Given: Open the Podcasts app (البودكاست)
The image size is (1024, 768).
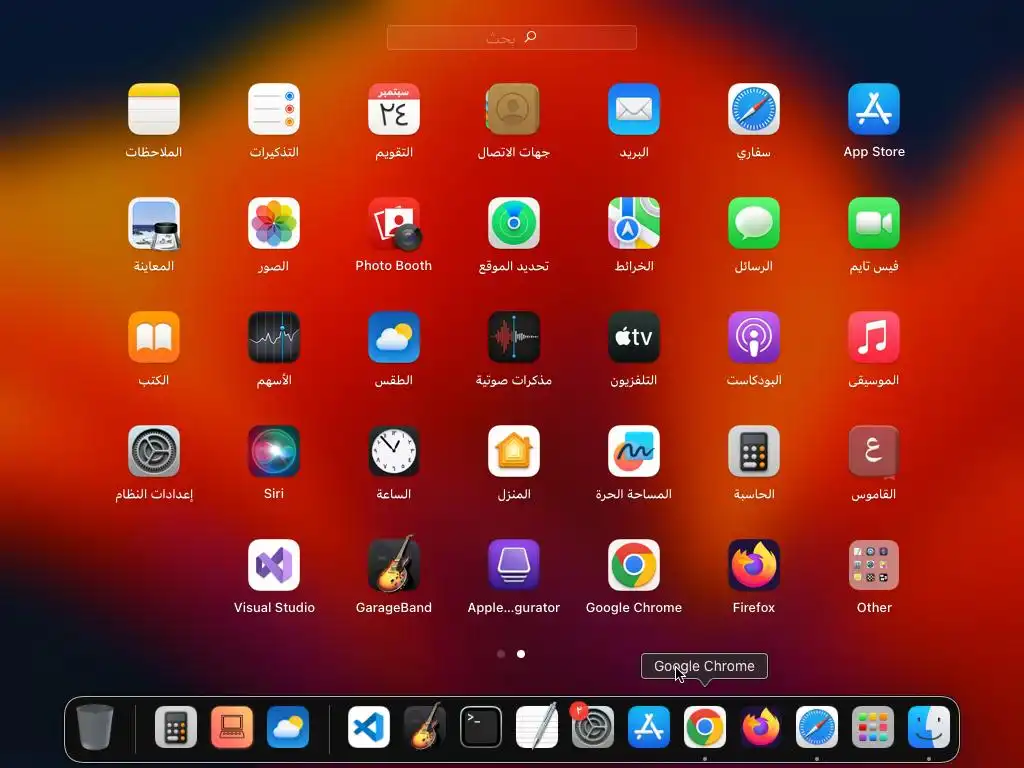Looking at the screenshot, I should pyautogui.click(x=754, y=337).
